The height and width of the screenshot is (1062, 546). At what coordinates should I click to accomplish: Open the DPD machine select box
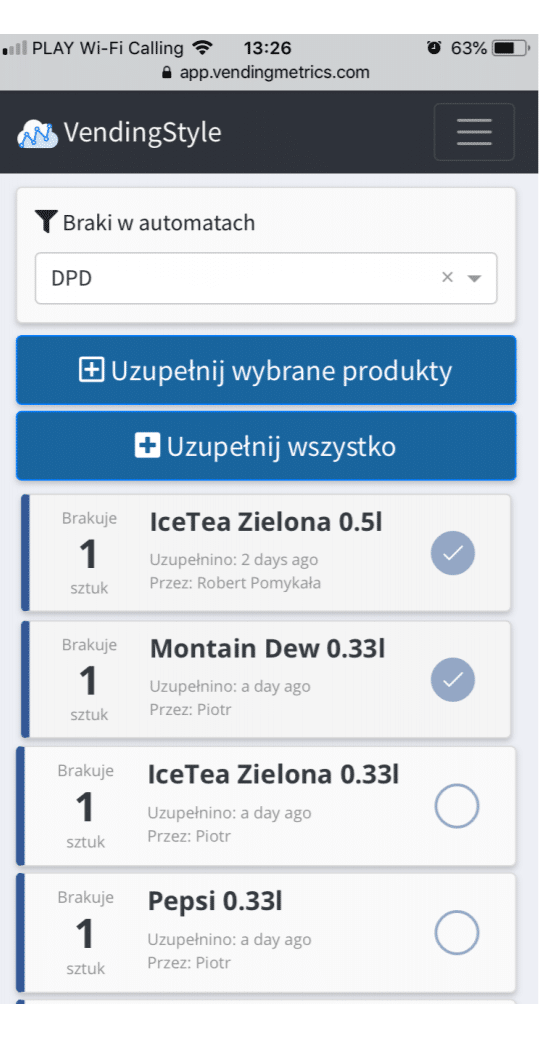(x=266, y=278)
